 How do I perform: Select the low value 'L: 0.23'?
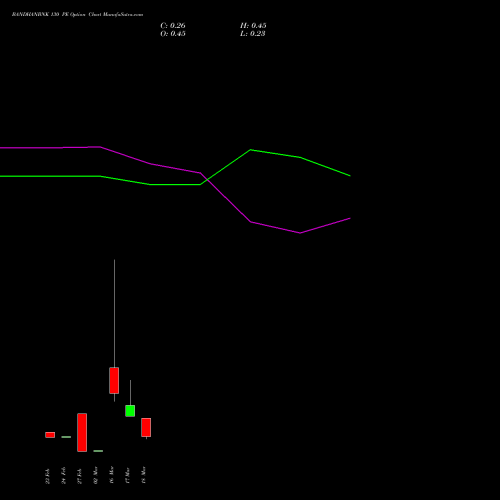point(253,34)
